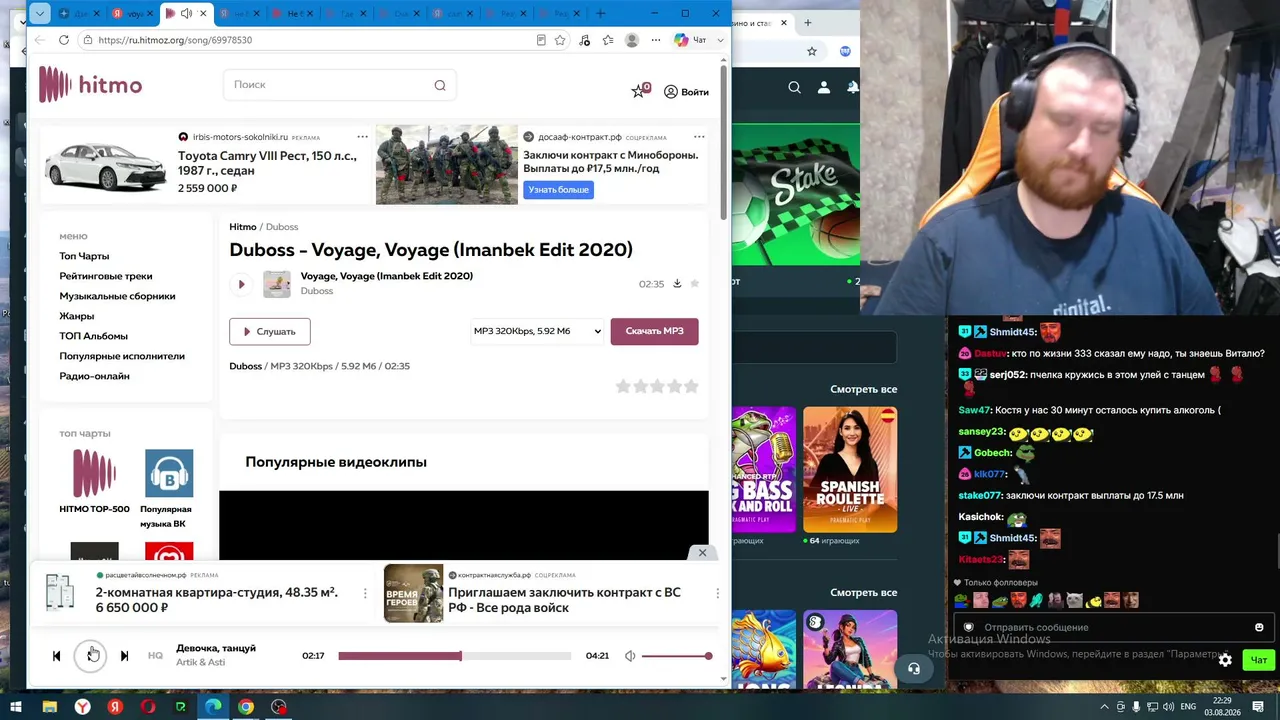Open immersive reader icon in address bar
The image size is (1280, 720).
pyautogui.click(x=541, y=40)
